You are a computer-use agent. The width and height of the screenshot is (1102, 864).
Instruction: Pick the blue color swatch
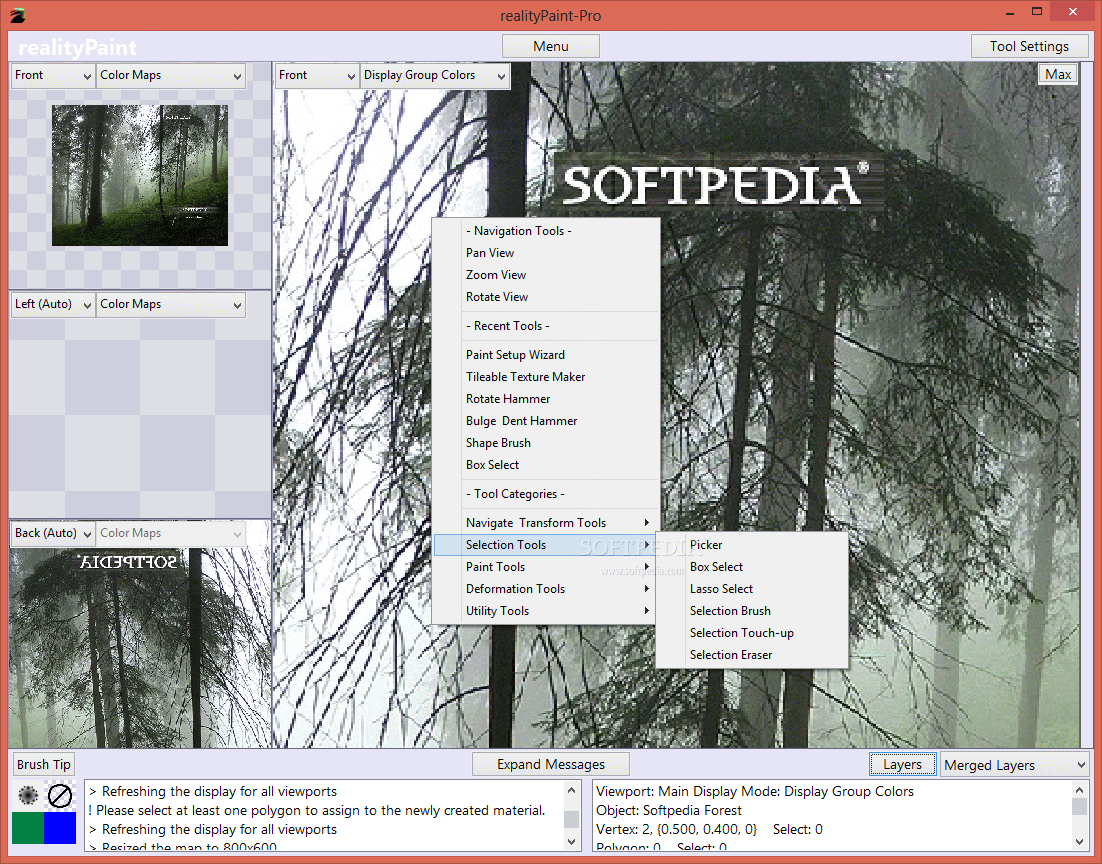[60, 827]
